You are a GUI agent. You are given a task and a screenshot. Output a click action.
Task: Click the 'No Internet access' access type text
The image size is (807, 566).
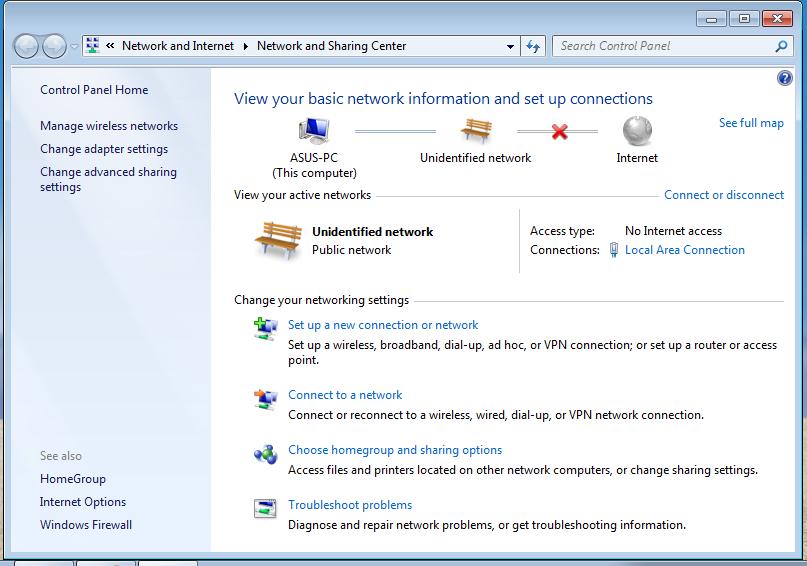(x=673, y=231)
